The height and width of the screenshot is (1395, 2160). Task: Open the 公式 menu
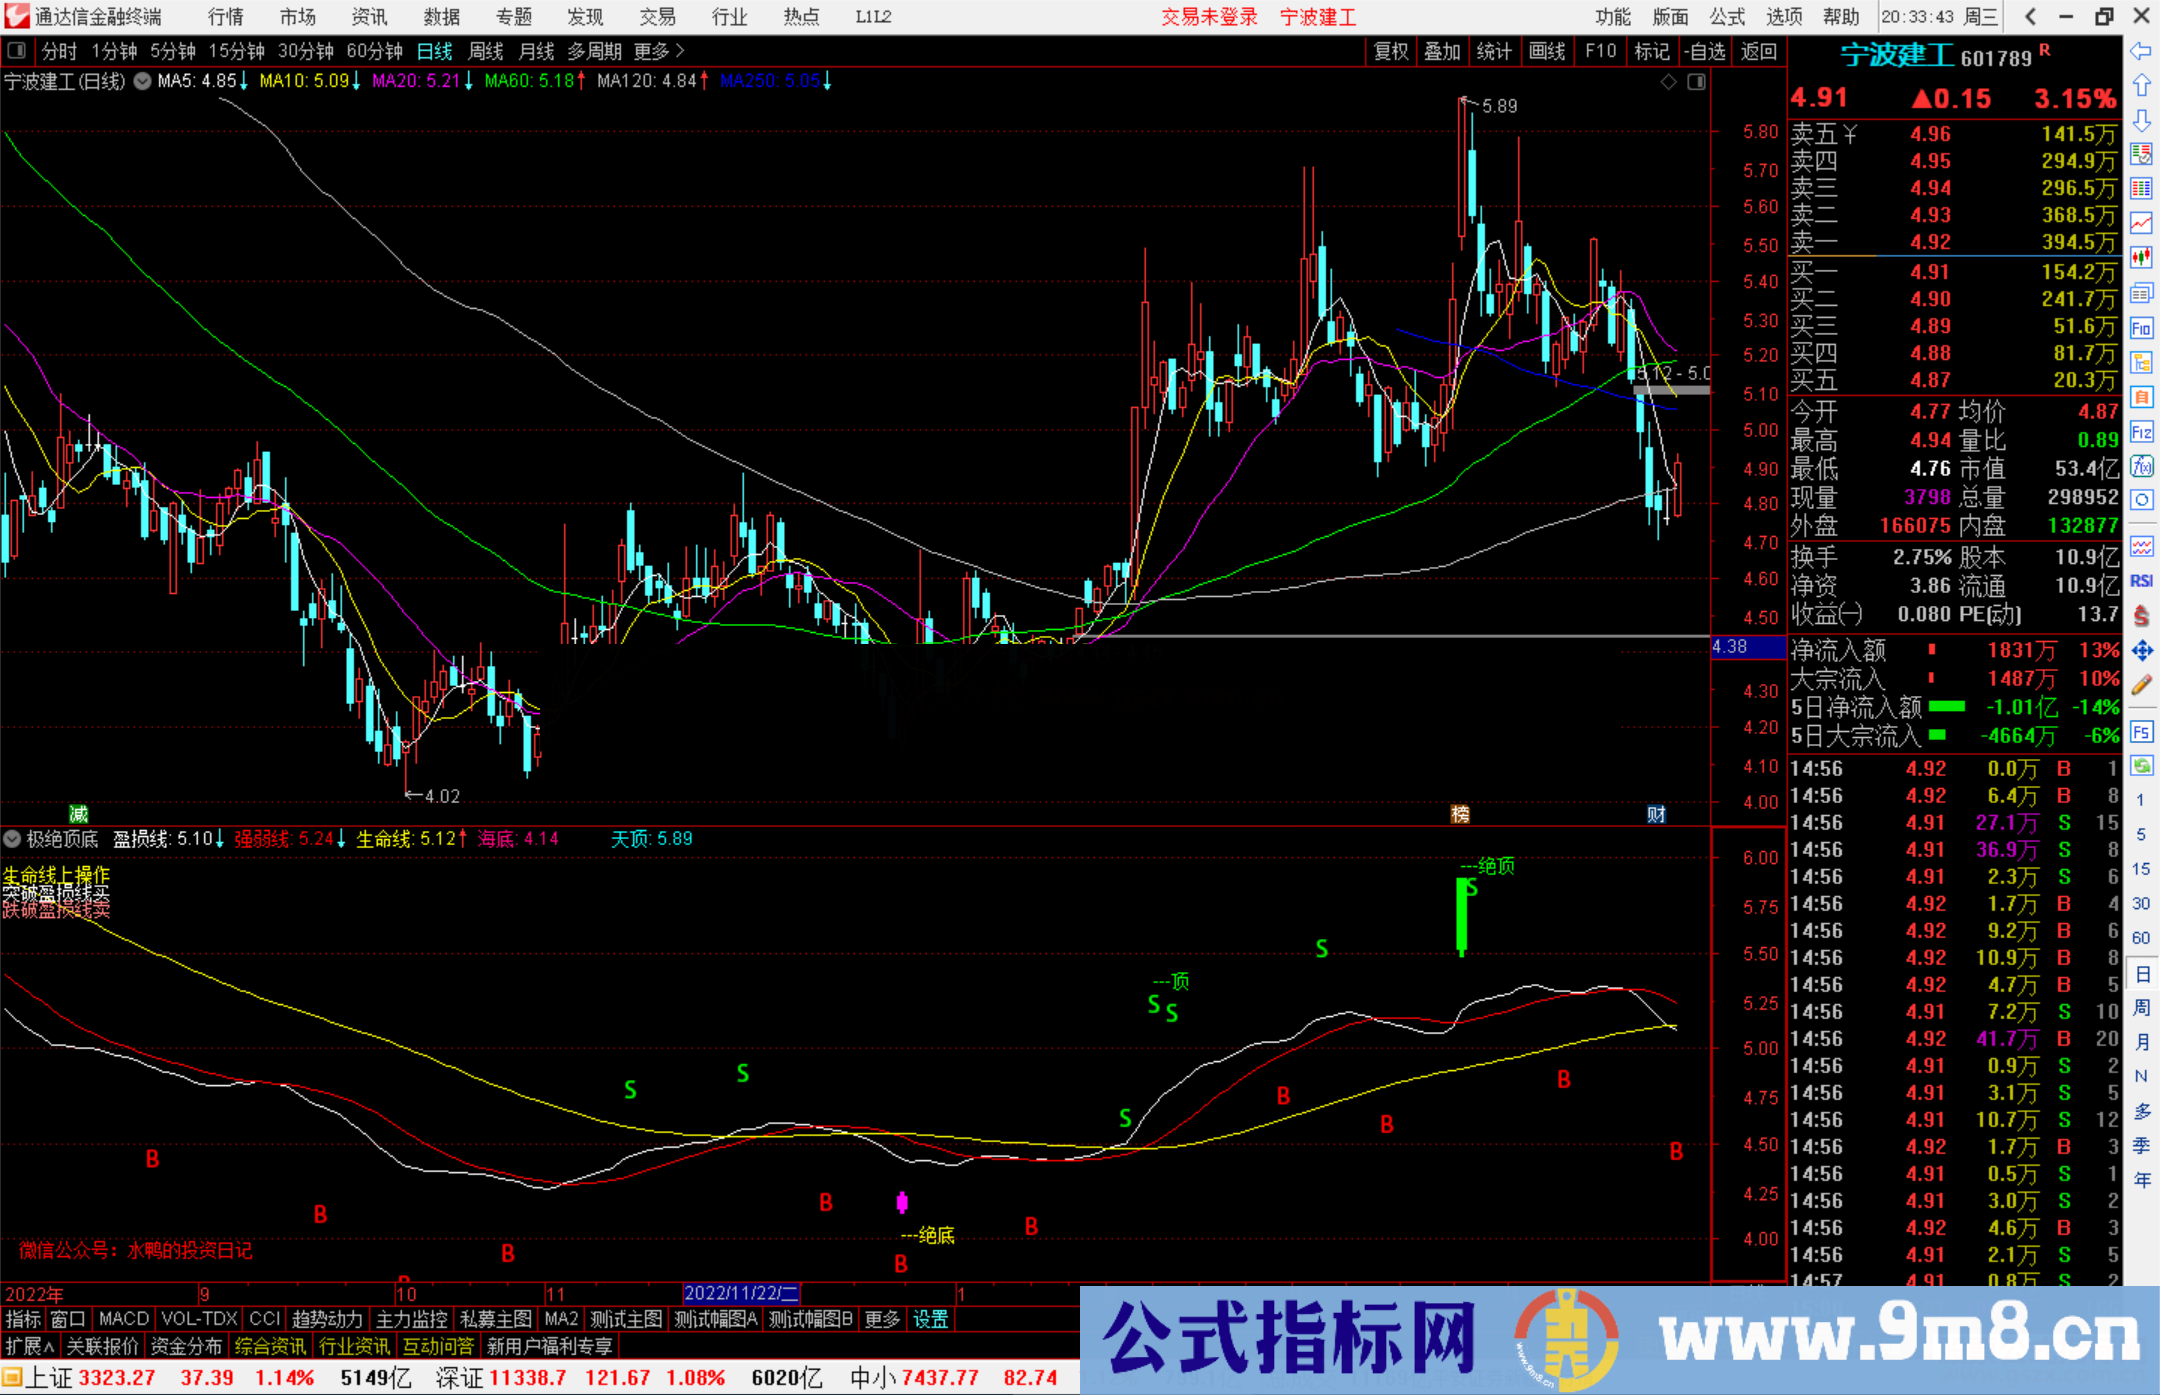(x=1726, y=17)
